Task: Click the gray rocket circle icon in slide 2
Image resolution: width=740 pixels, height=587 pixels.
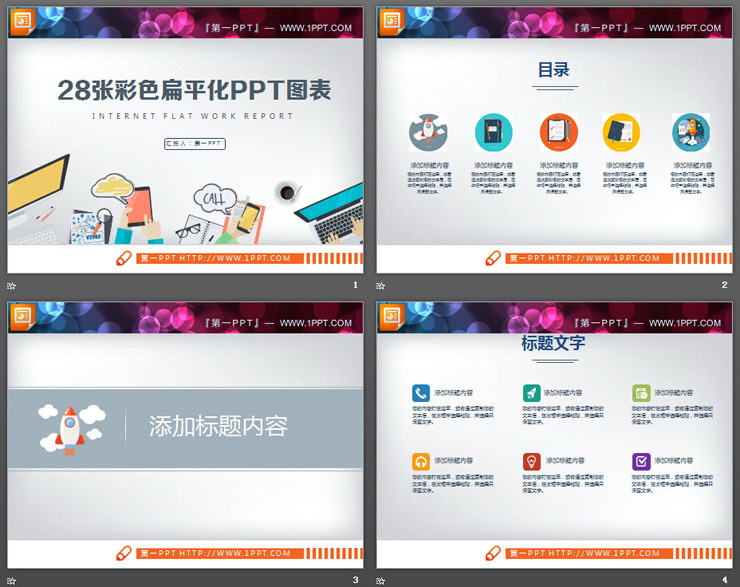Action: 428,132
